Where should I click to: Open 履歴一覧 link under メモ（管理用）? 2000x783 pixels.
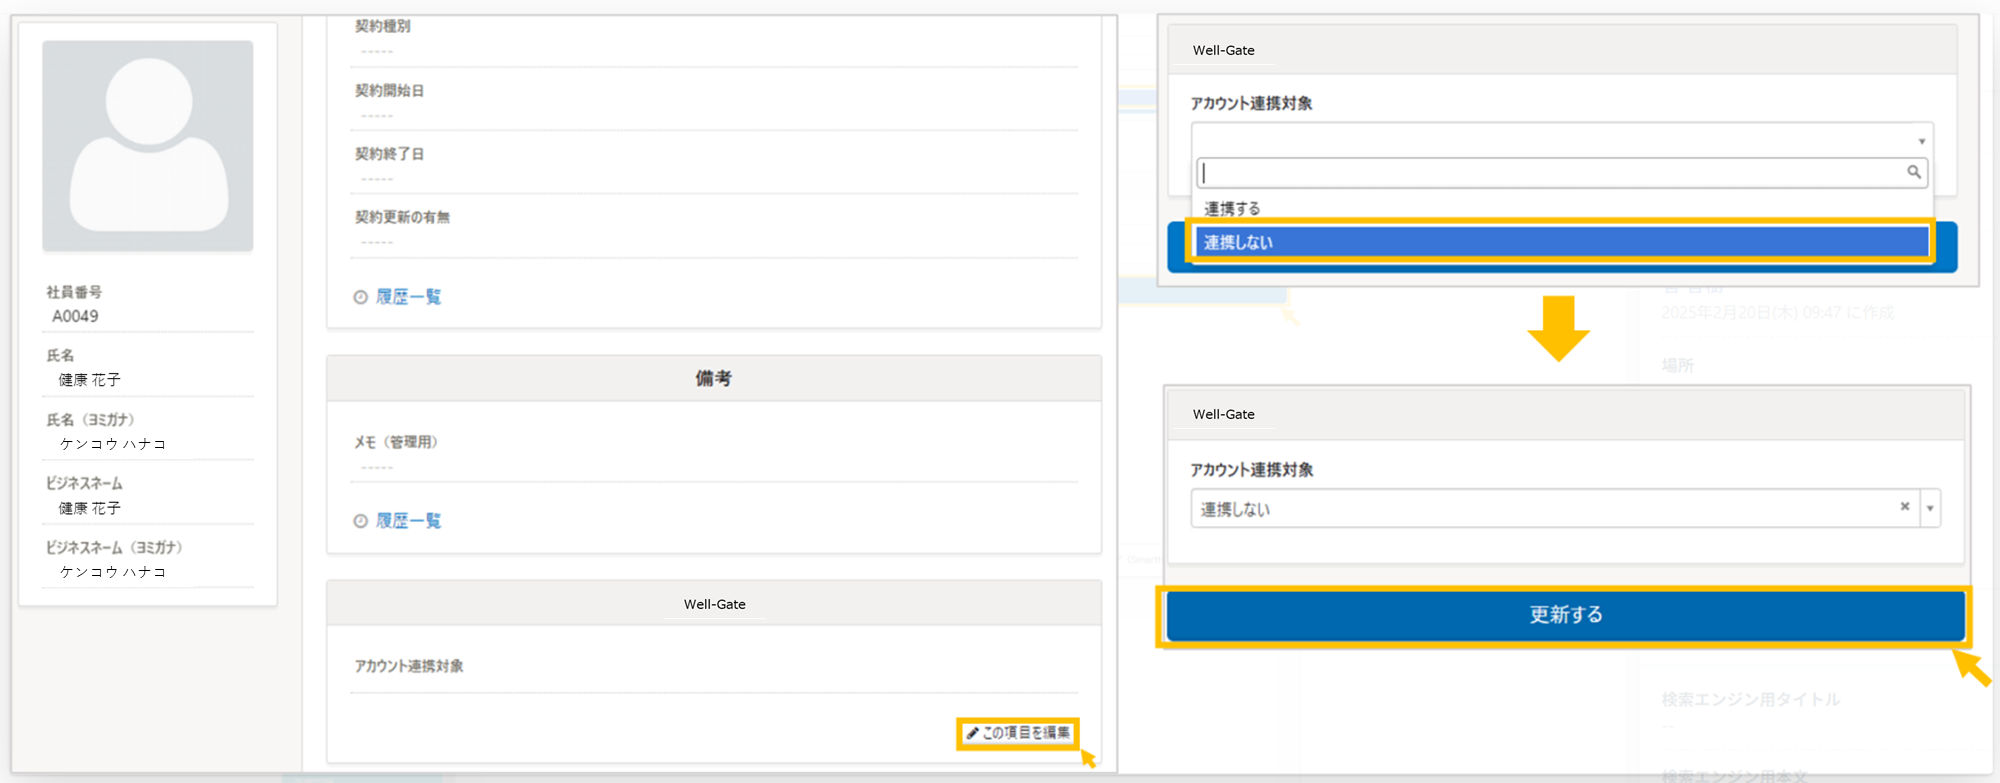[x=408, y=521]
